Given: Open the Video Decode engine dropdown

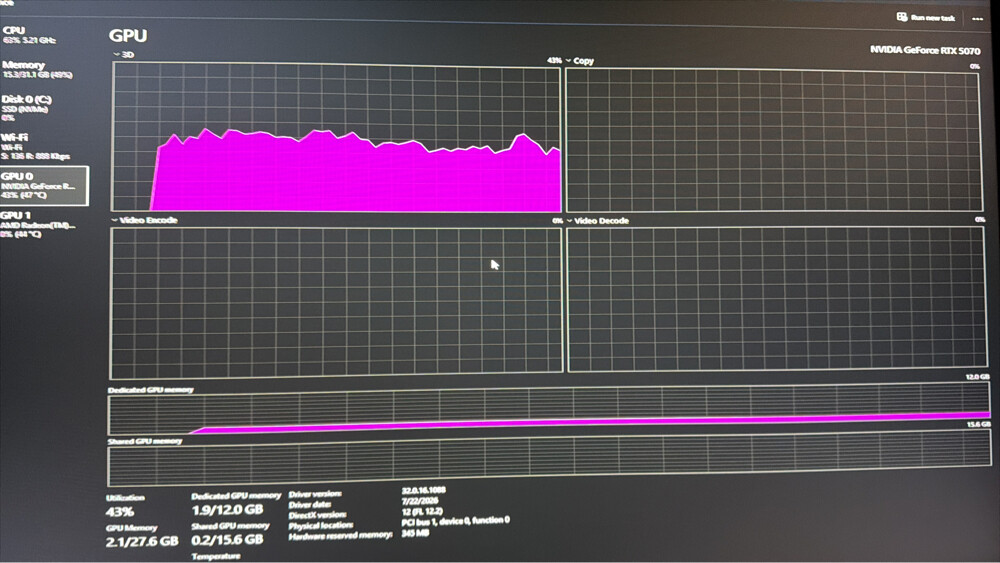Looking at the screenshot, I should [x=570, y=221].
